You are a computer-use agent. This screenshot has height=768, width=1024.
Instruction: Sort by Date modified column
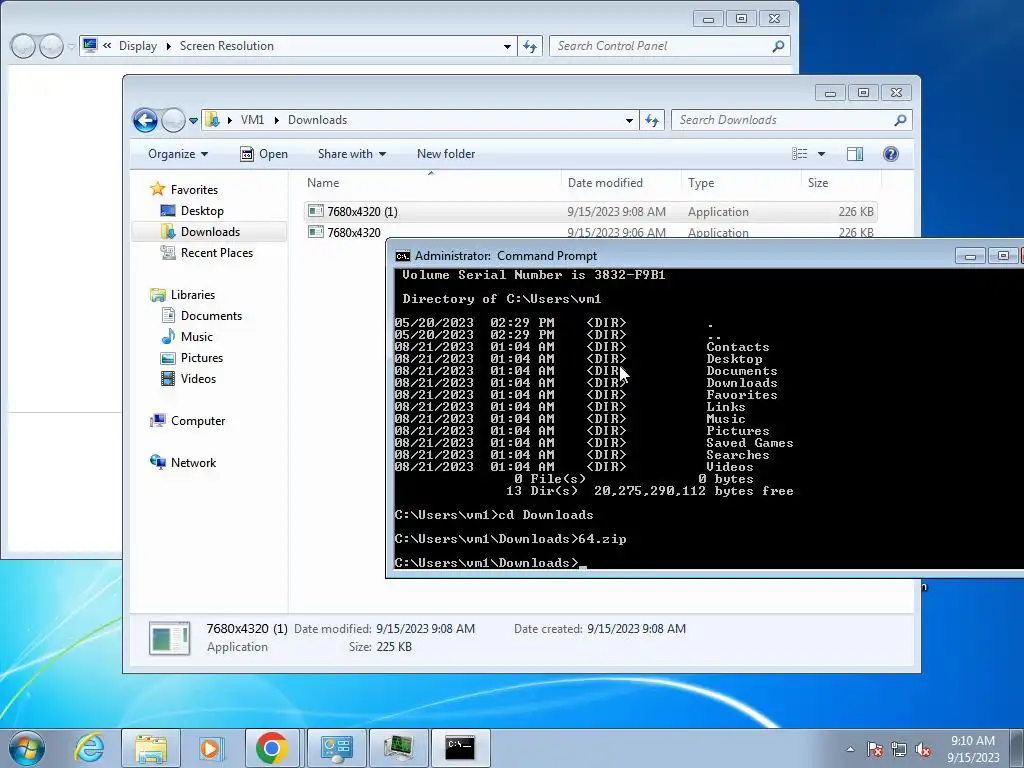coord(621,183)
